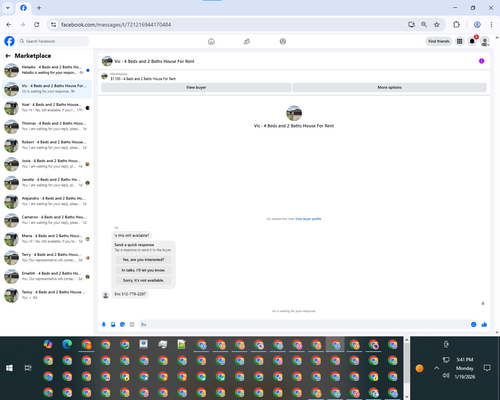Click the browser back arrow
Image resolution: width=500 pixels, height=400 pixels.
point(9,25)
